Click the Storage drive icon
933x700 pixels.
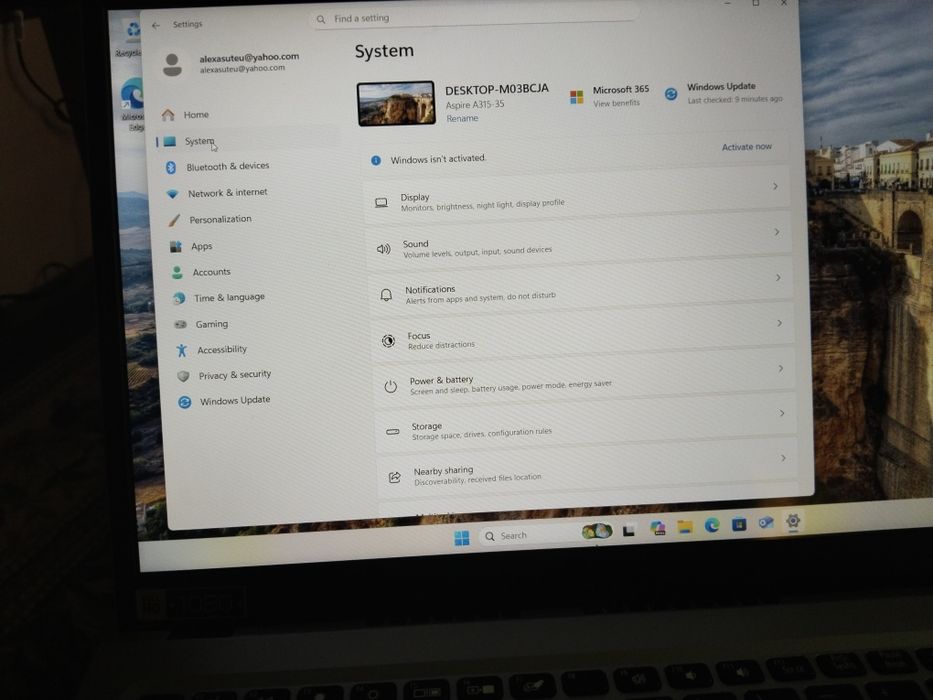click(x=393, y=432)
